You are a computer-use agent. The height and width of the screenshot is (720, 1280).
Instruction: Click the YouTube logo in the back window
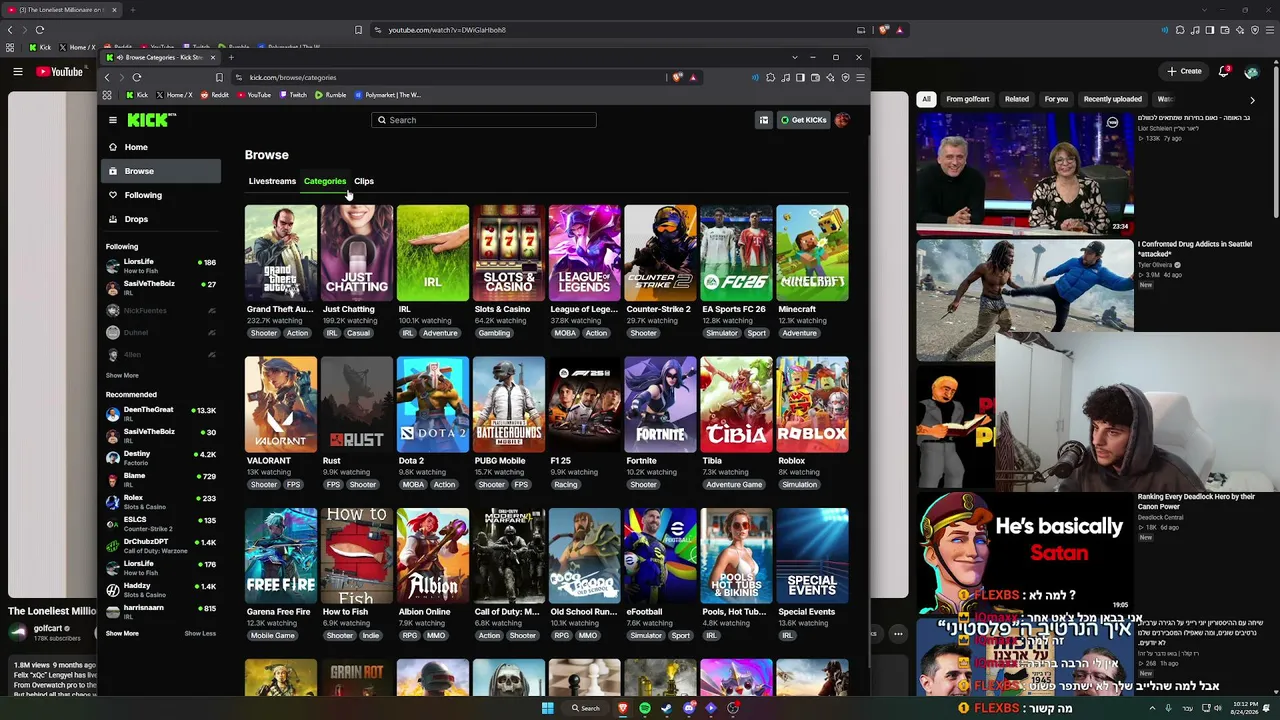[60, 72]
